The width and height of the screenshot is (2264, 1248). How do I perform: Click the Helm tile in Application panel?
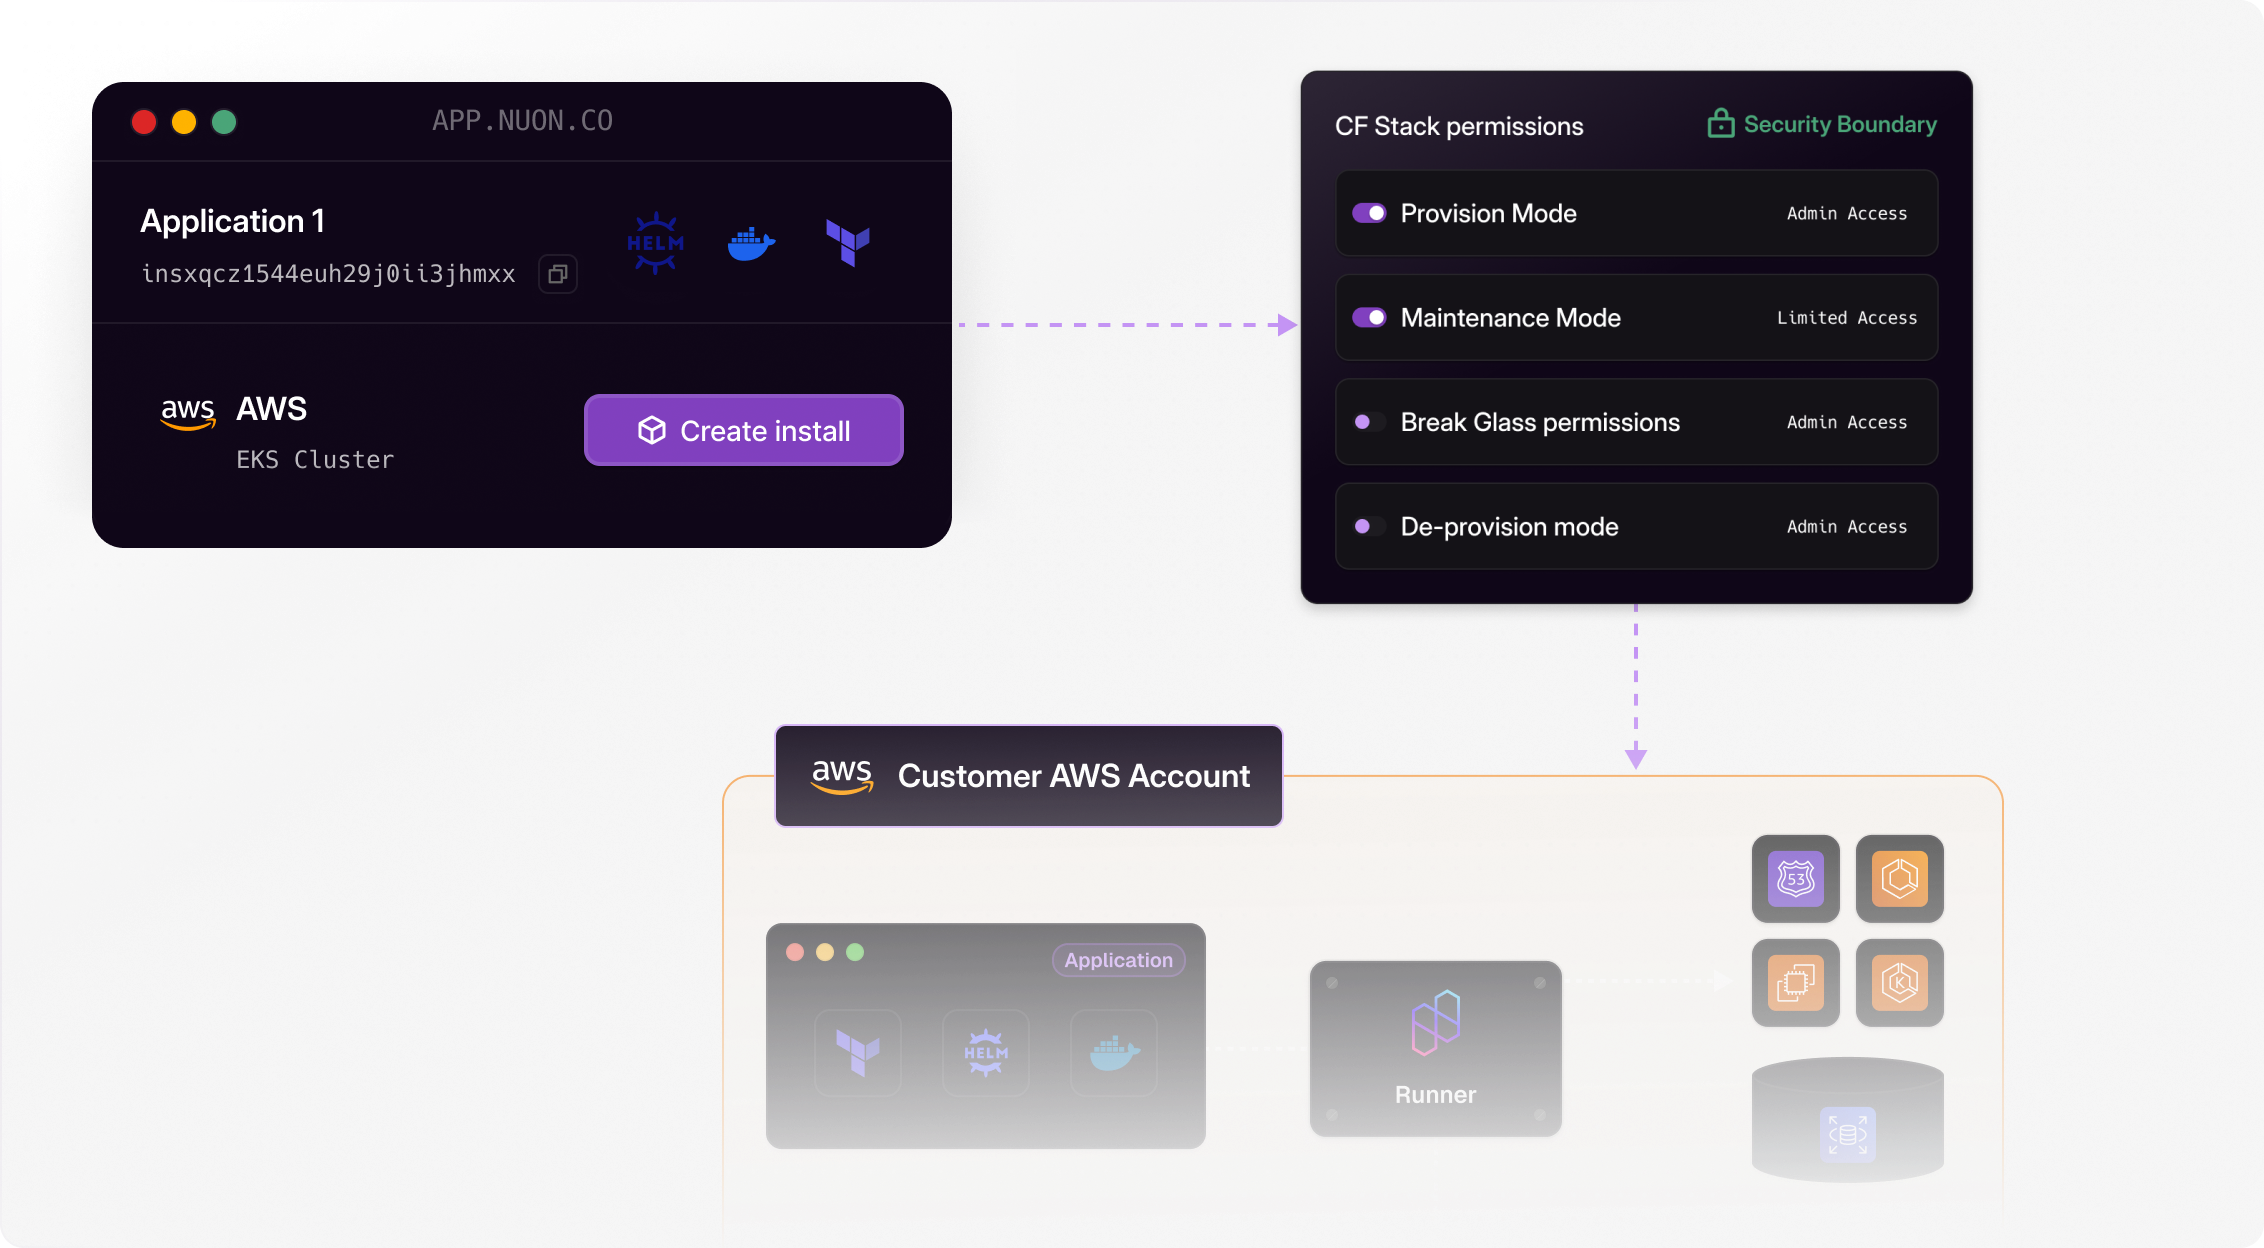[986, 1053]
